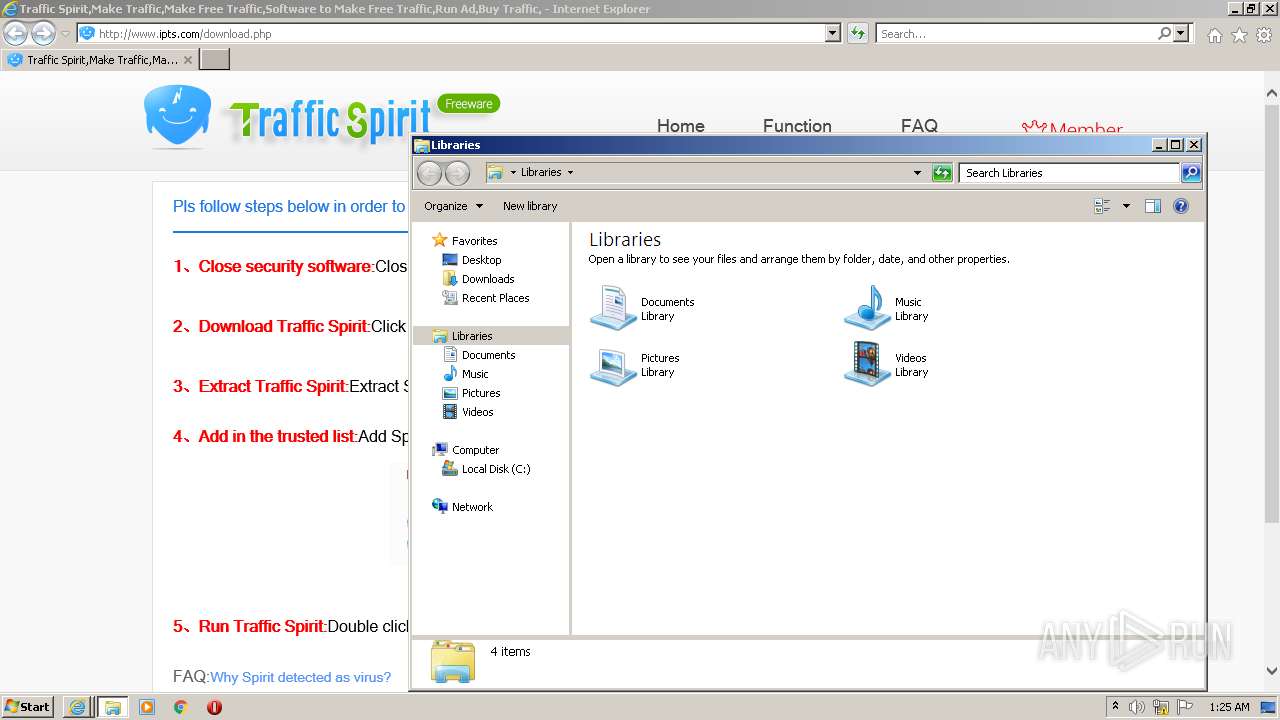Click the Traffic Spirit logo mascot
The image size is (1280, 720).
pos(178,117)
